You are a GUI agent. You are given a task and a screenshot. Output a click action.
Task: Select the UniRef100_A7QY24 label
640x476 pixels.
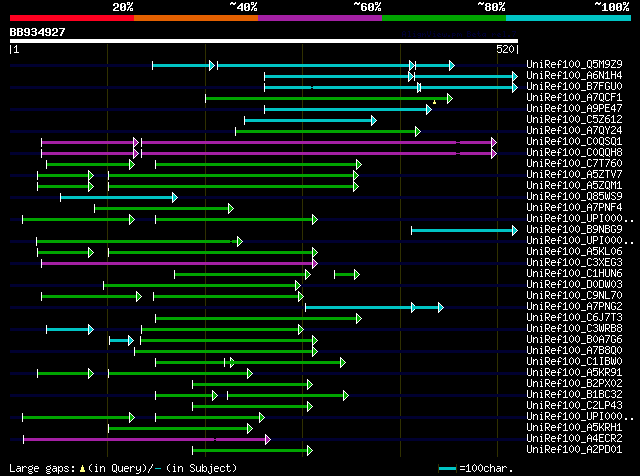tap(574, 130)
